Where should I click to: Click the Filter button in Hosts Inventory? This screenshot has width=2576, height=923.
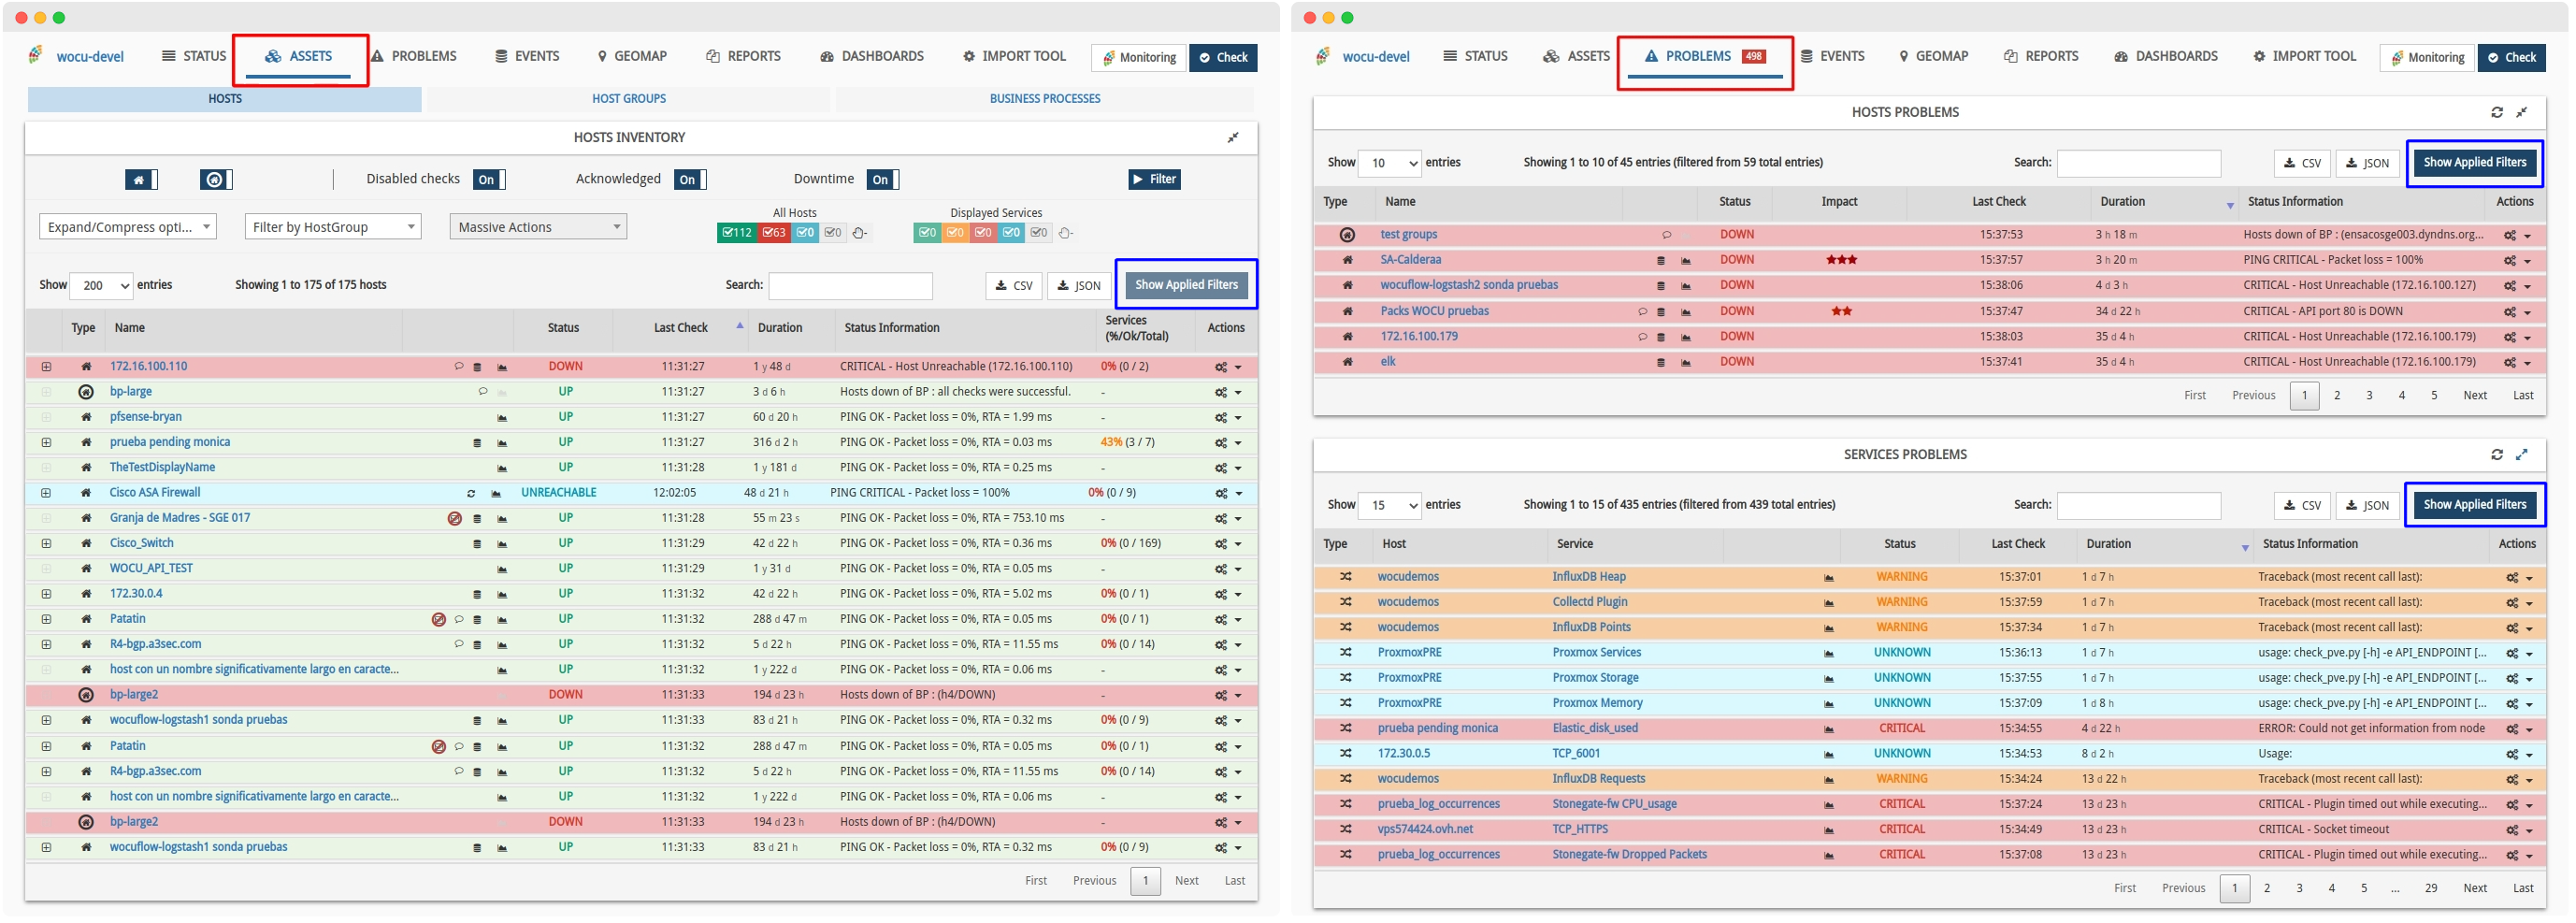pos(1155,180)
